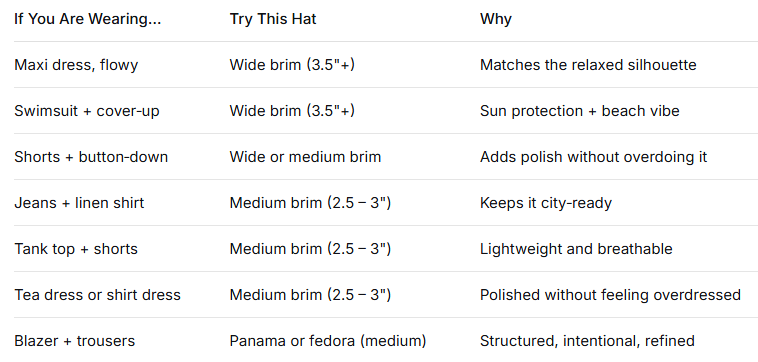Image resolution: width=758 pixels, height=362 pixels.
Task: Click 'Sun protection + beach vibe' text
Action: [x=580, y=111]
